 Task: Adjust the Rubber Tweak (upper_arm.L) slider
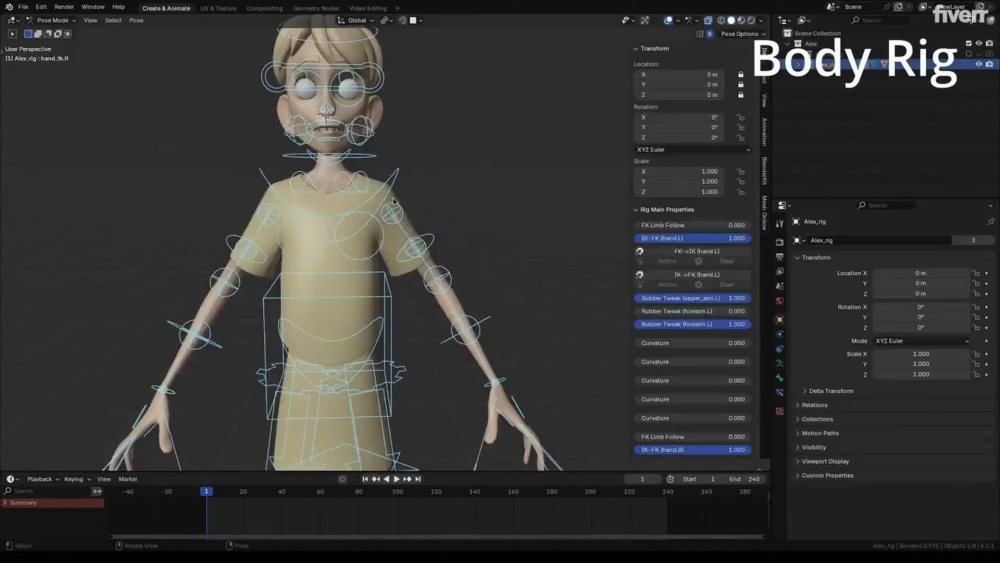[693, 298]
